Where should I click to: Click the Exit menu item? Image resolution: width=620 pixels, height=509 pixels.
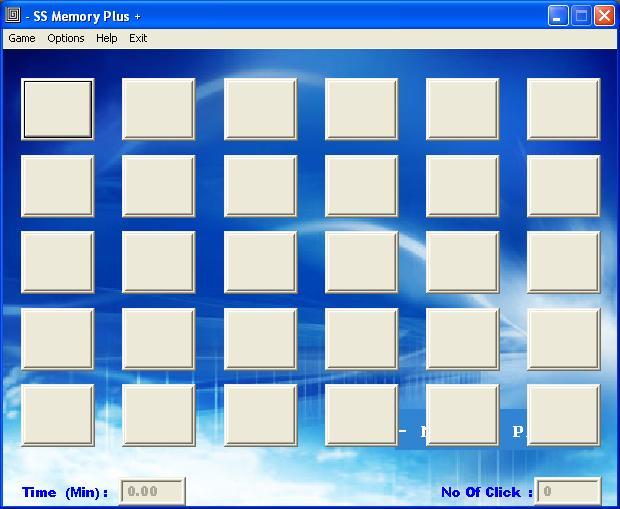point(138,38)
